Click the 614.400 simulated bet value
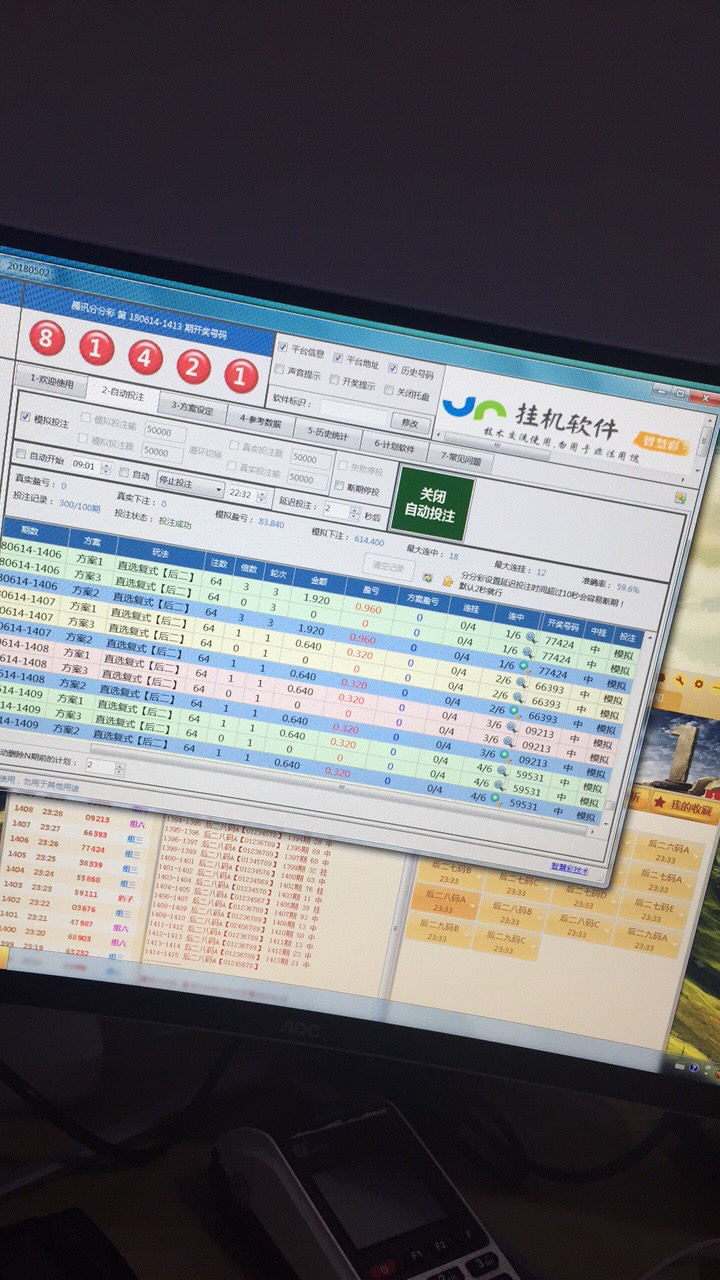 pyautogui.click(x=368, y=541)
